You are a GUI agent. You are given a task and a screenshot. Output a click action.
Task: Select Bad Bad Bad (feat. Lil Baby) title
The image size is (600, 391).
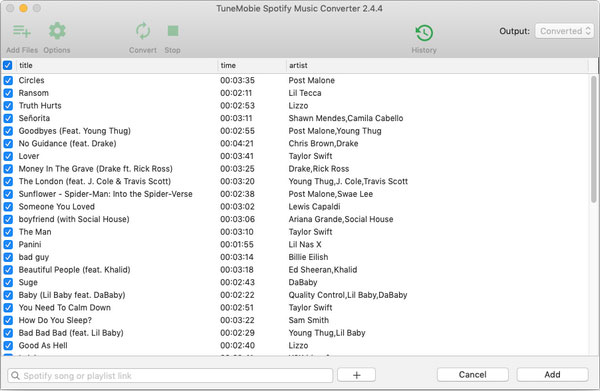click(71, 333)
